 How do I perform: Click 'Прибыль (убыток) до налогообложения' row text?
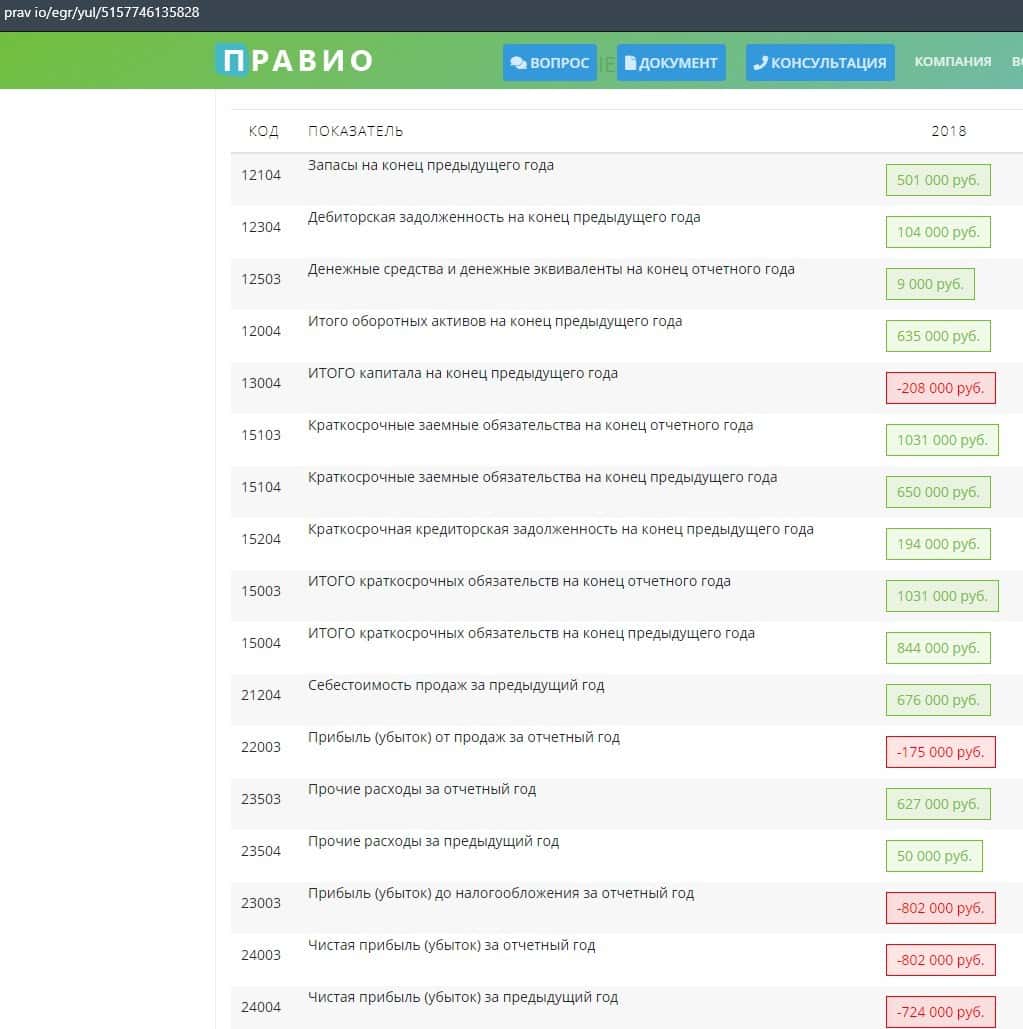(x=501, y=893)
